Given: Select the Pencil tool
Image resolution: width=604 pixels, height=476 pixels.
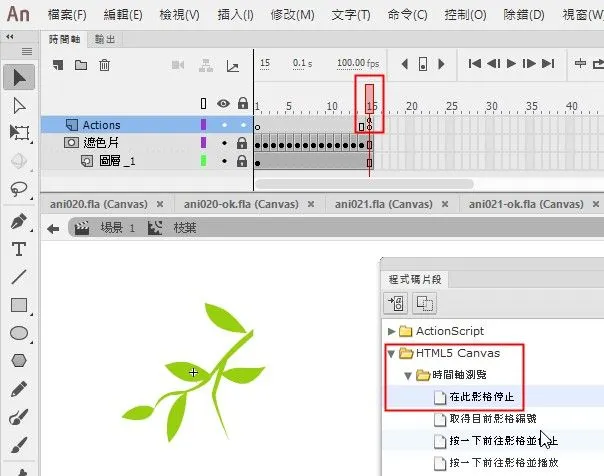Looking at the screenshot, I should (x=19, y=389).
